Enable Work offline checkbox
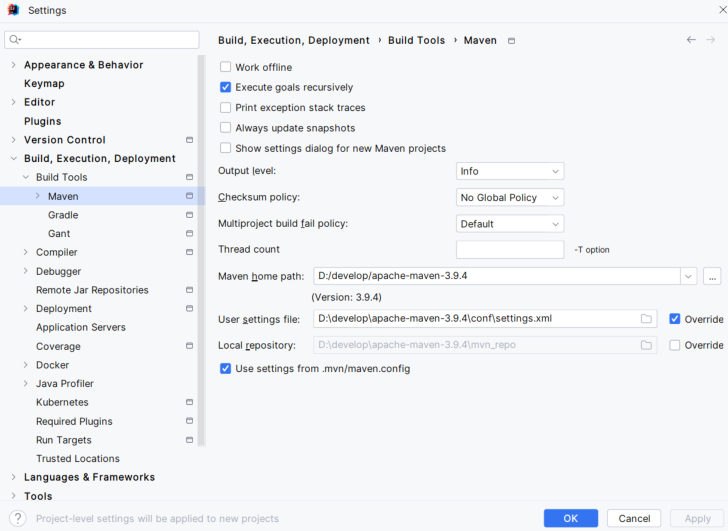 (225, 67)
